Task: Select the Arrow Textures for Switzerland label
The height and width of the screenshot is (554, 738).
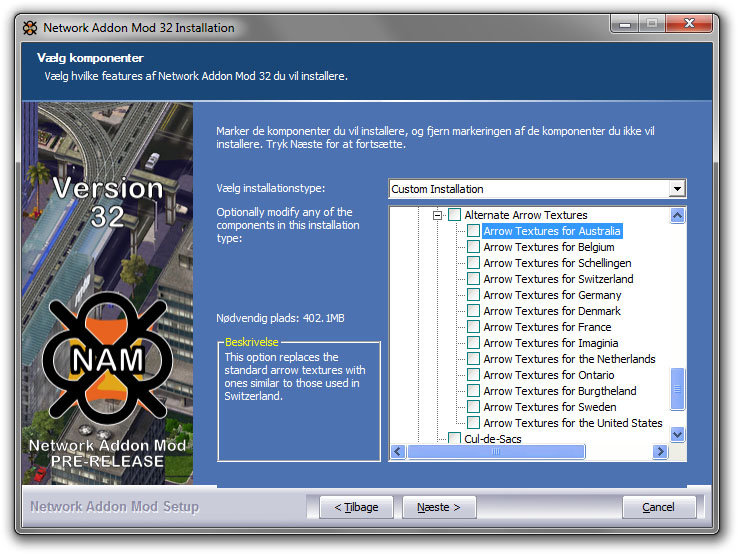Action: tap(558, 279)
